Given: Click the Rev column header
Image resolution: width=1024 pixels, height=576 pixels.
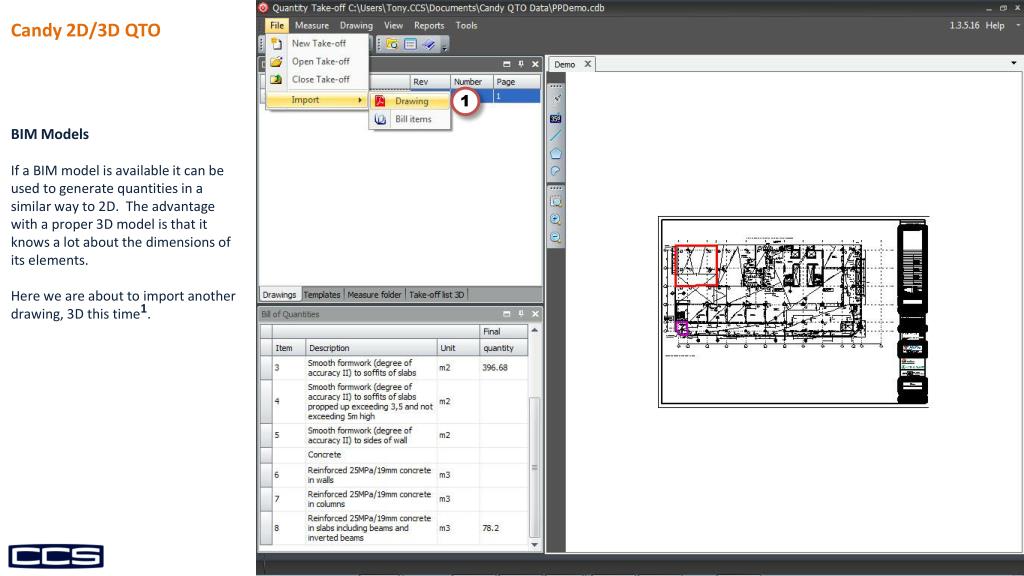Looking at the screenshot, I should pos(430,82).
